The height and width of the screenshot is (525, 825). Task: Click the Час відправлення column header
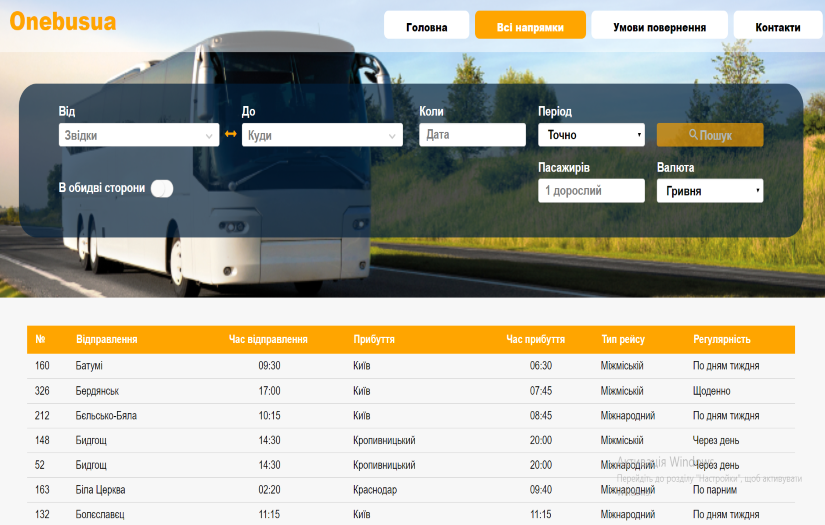[x=268, y=339]
